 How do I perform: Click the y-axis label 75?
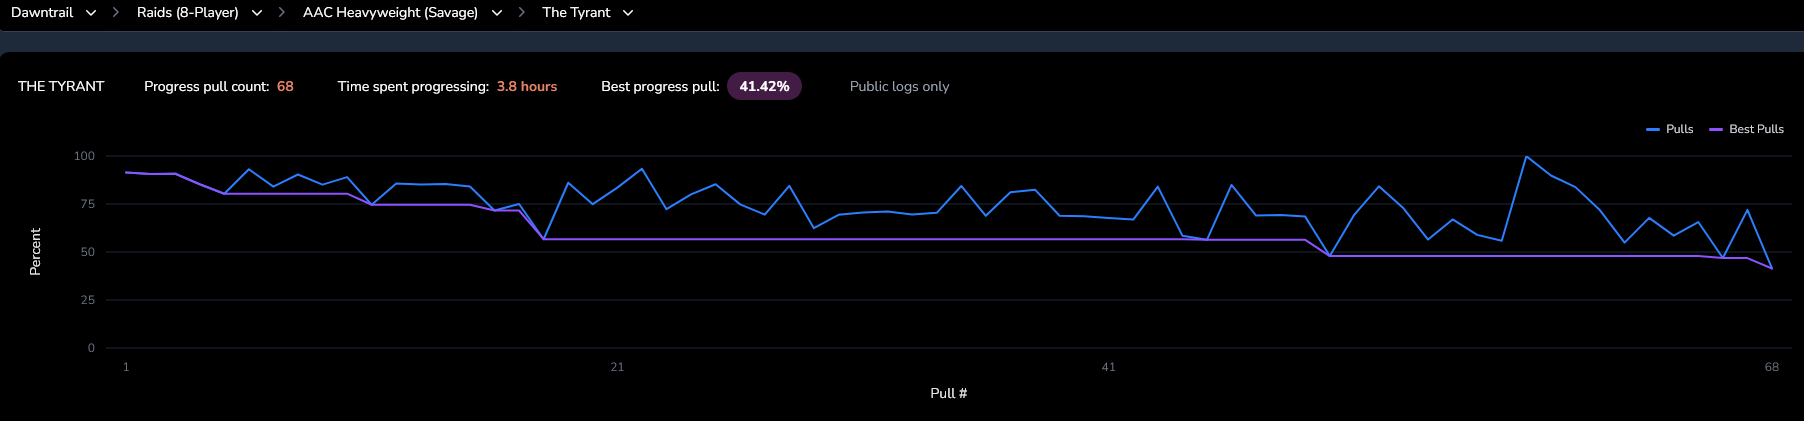88,204
